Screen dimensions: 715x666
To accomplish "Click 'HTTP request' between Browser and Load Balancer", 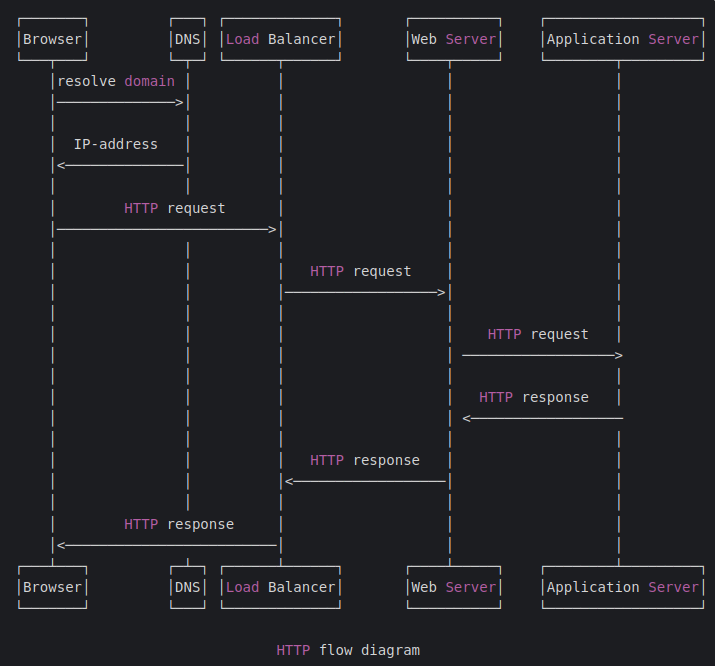I will click(x=175, y=208).
